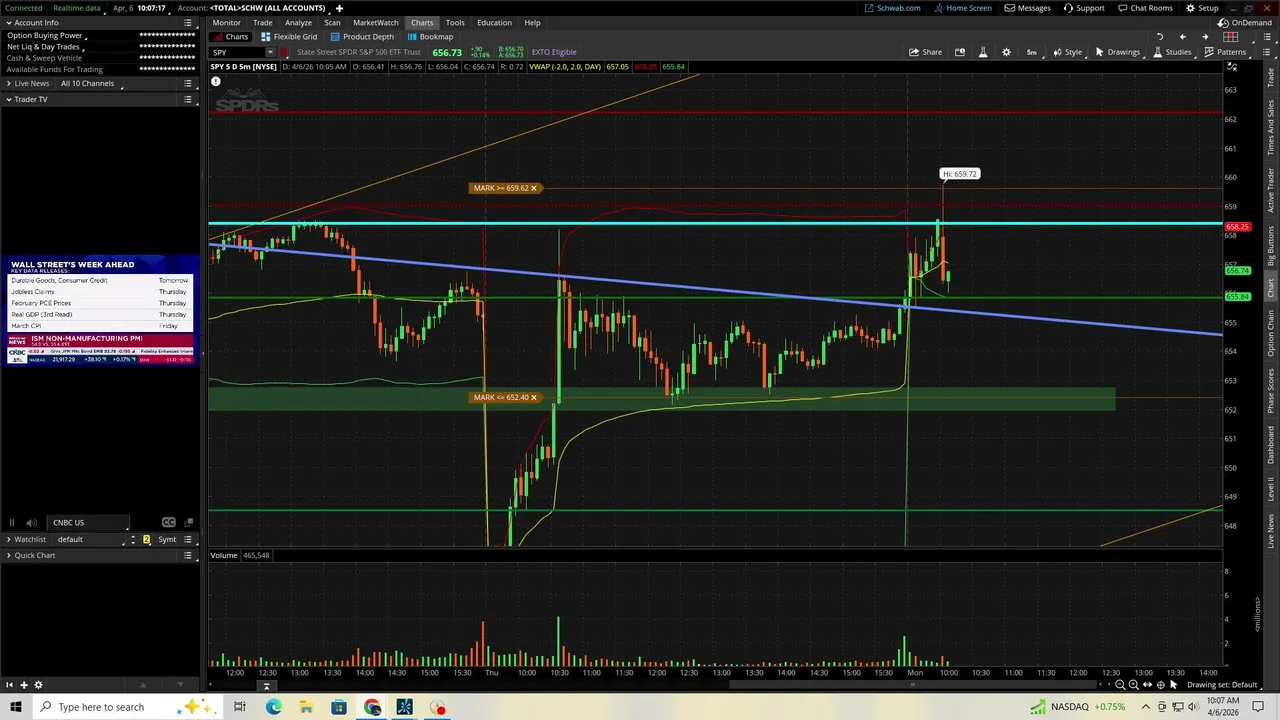
Task: Expand the Watchlist gadget
Action: click(9, 539)
